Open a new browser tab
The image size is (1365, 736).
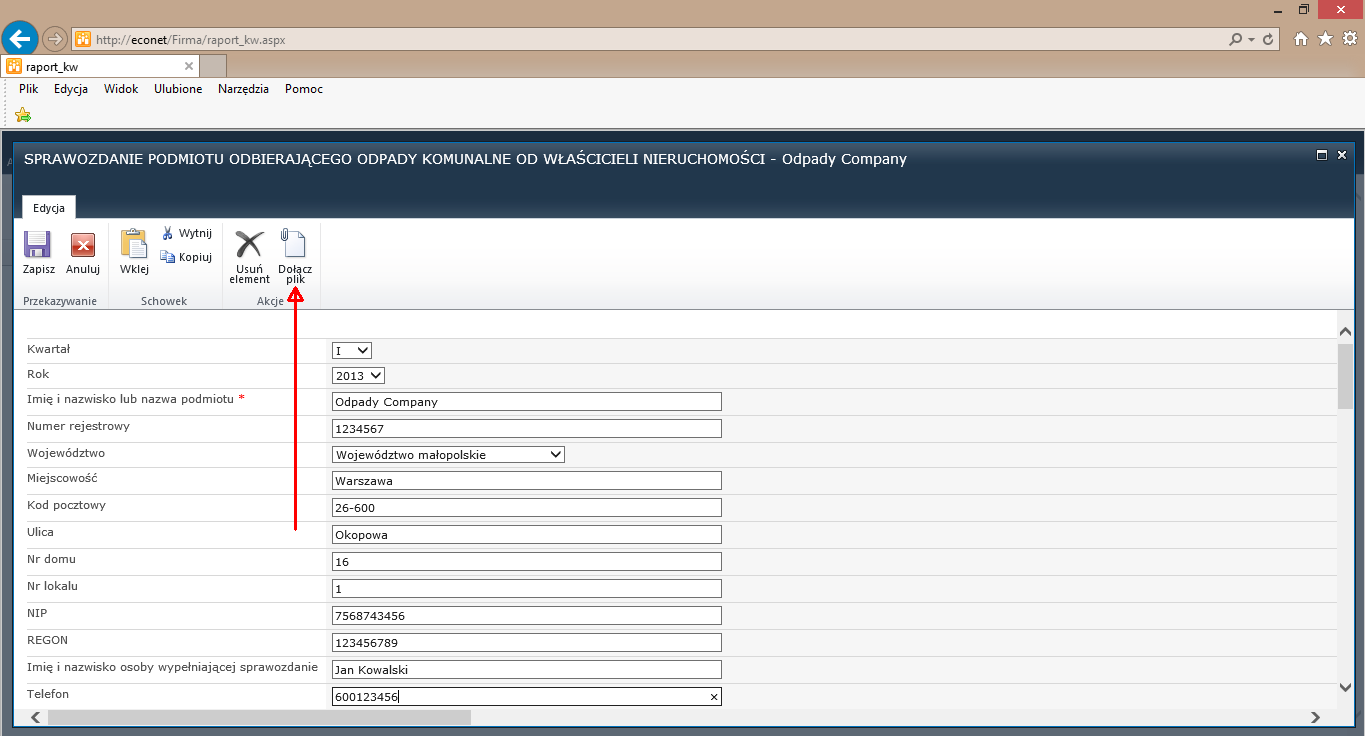tap(214, 67)
